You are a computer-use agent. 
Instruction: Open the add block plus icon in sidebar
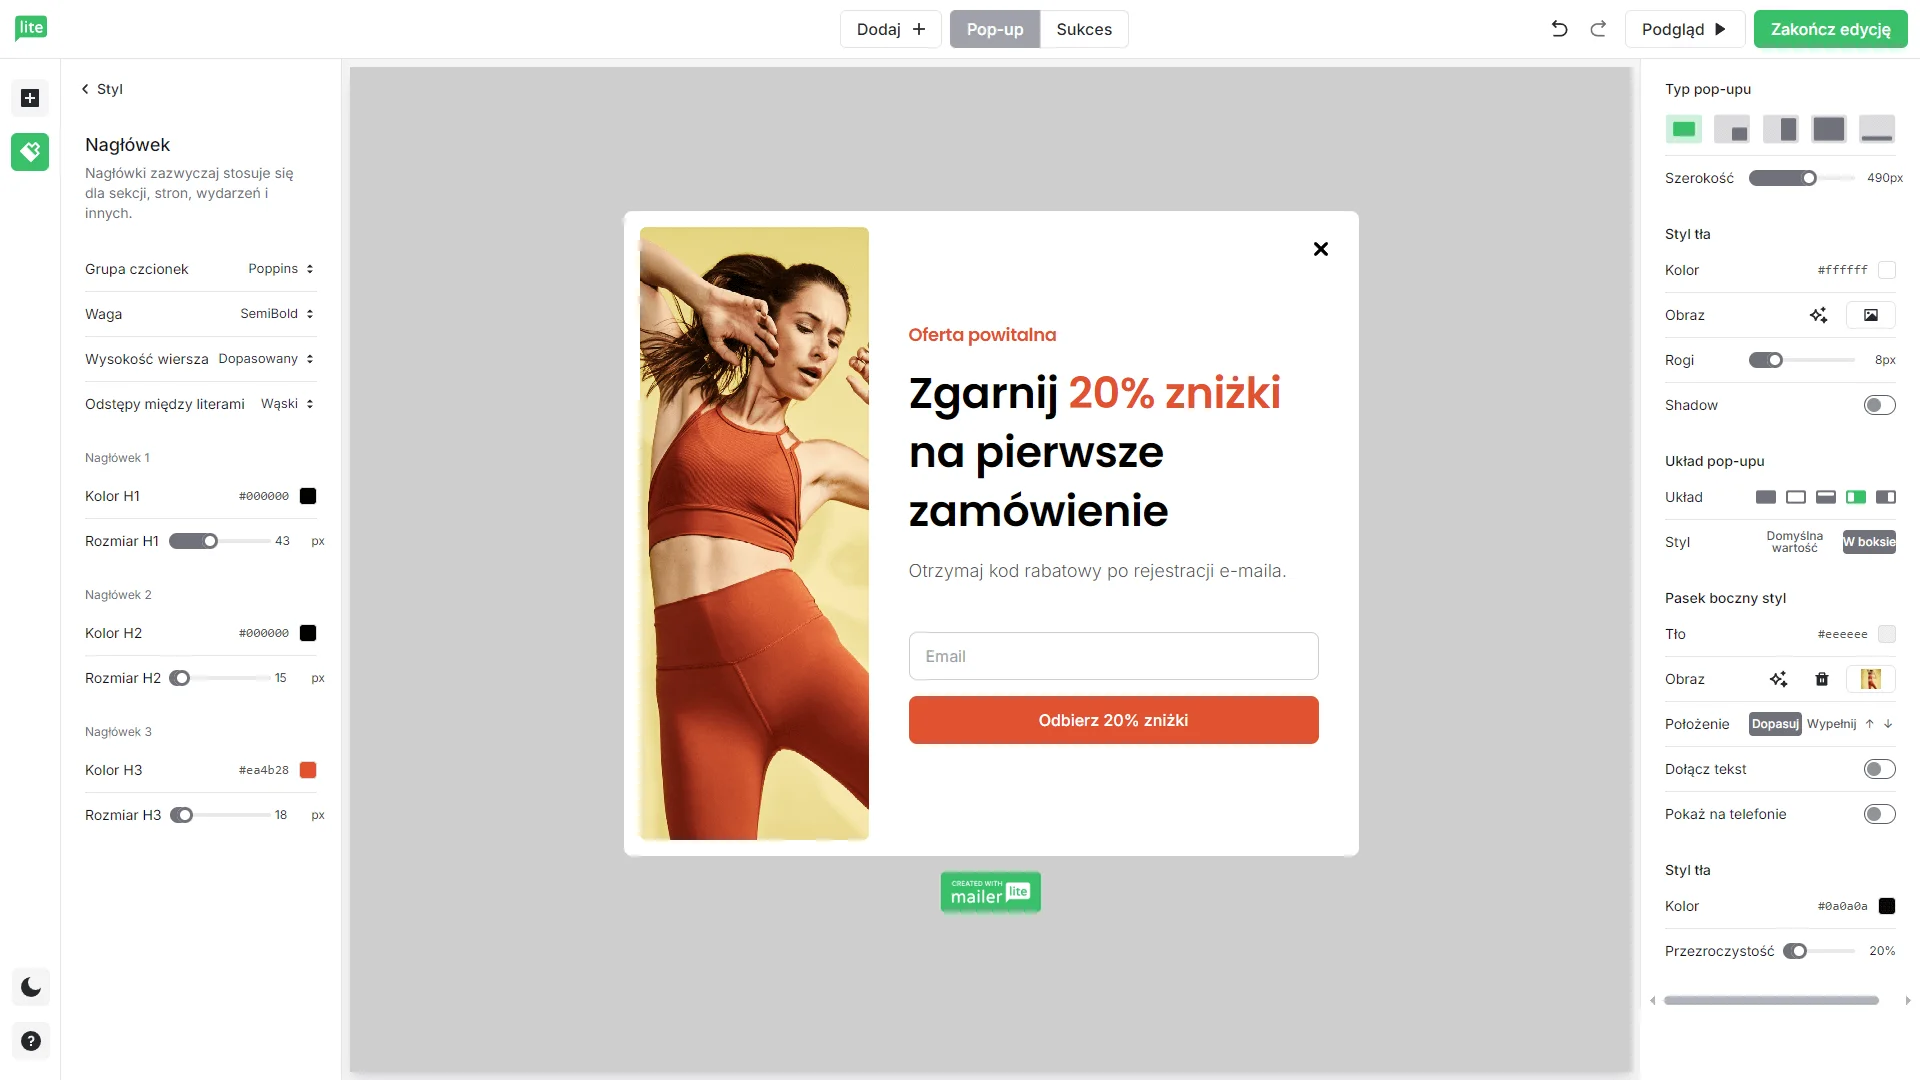tap(30, 98)
